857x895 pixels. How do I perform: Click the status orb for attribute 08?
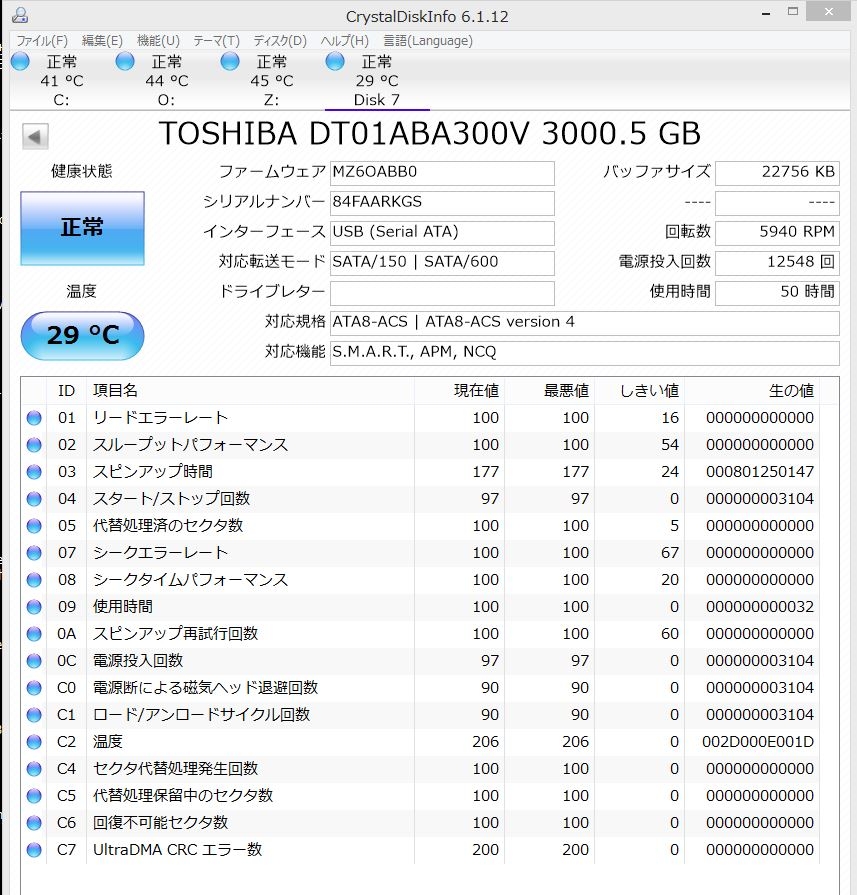[x=34, y=580]
